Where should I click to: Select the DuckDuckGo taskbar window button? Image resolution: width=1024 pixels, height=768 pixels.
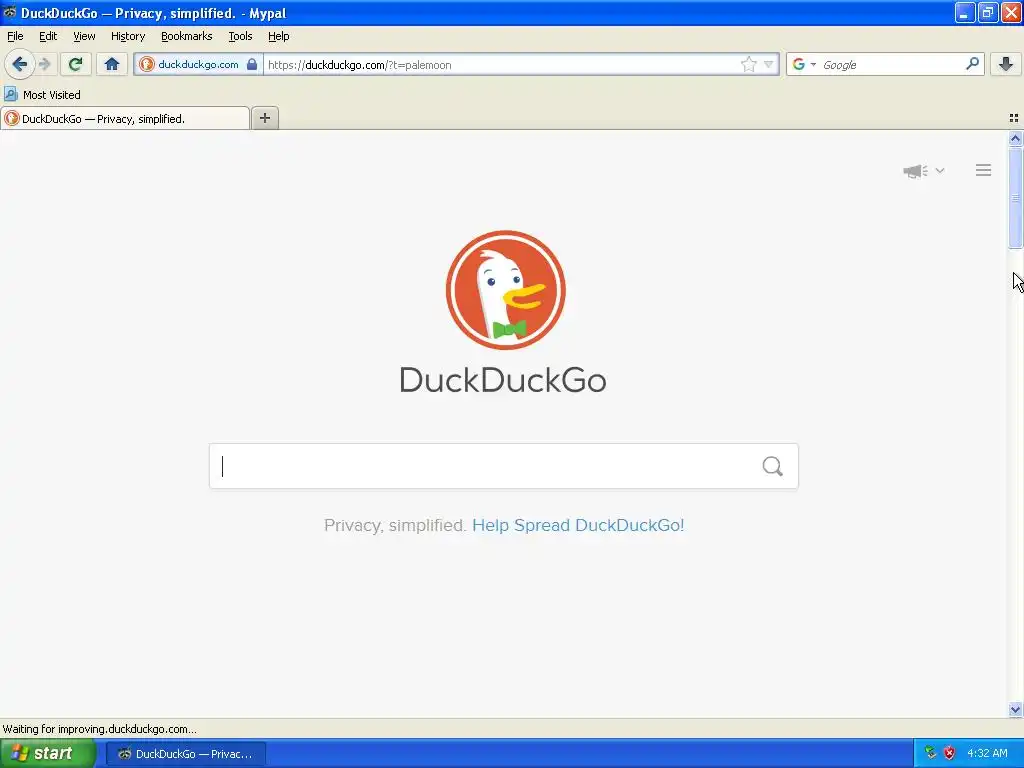(x=185, y=754)
